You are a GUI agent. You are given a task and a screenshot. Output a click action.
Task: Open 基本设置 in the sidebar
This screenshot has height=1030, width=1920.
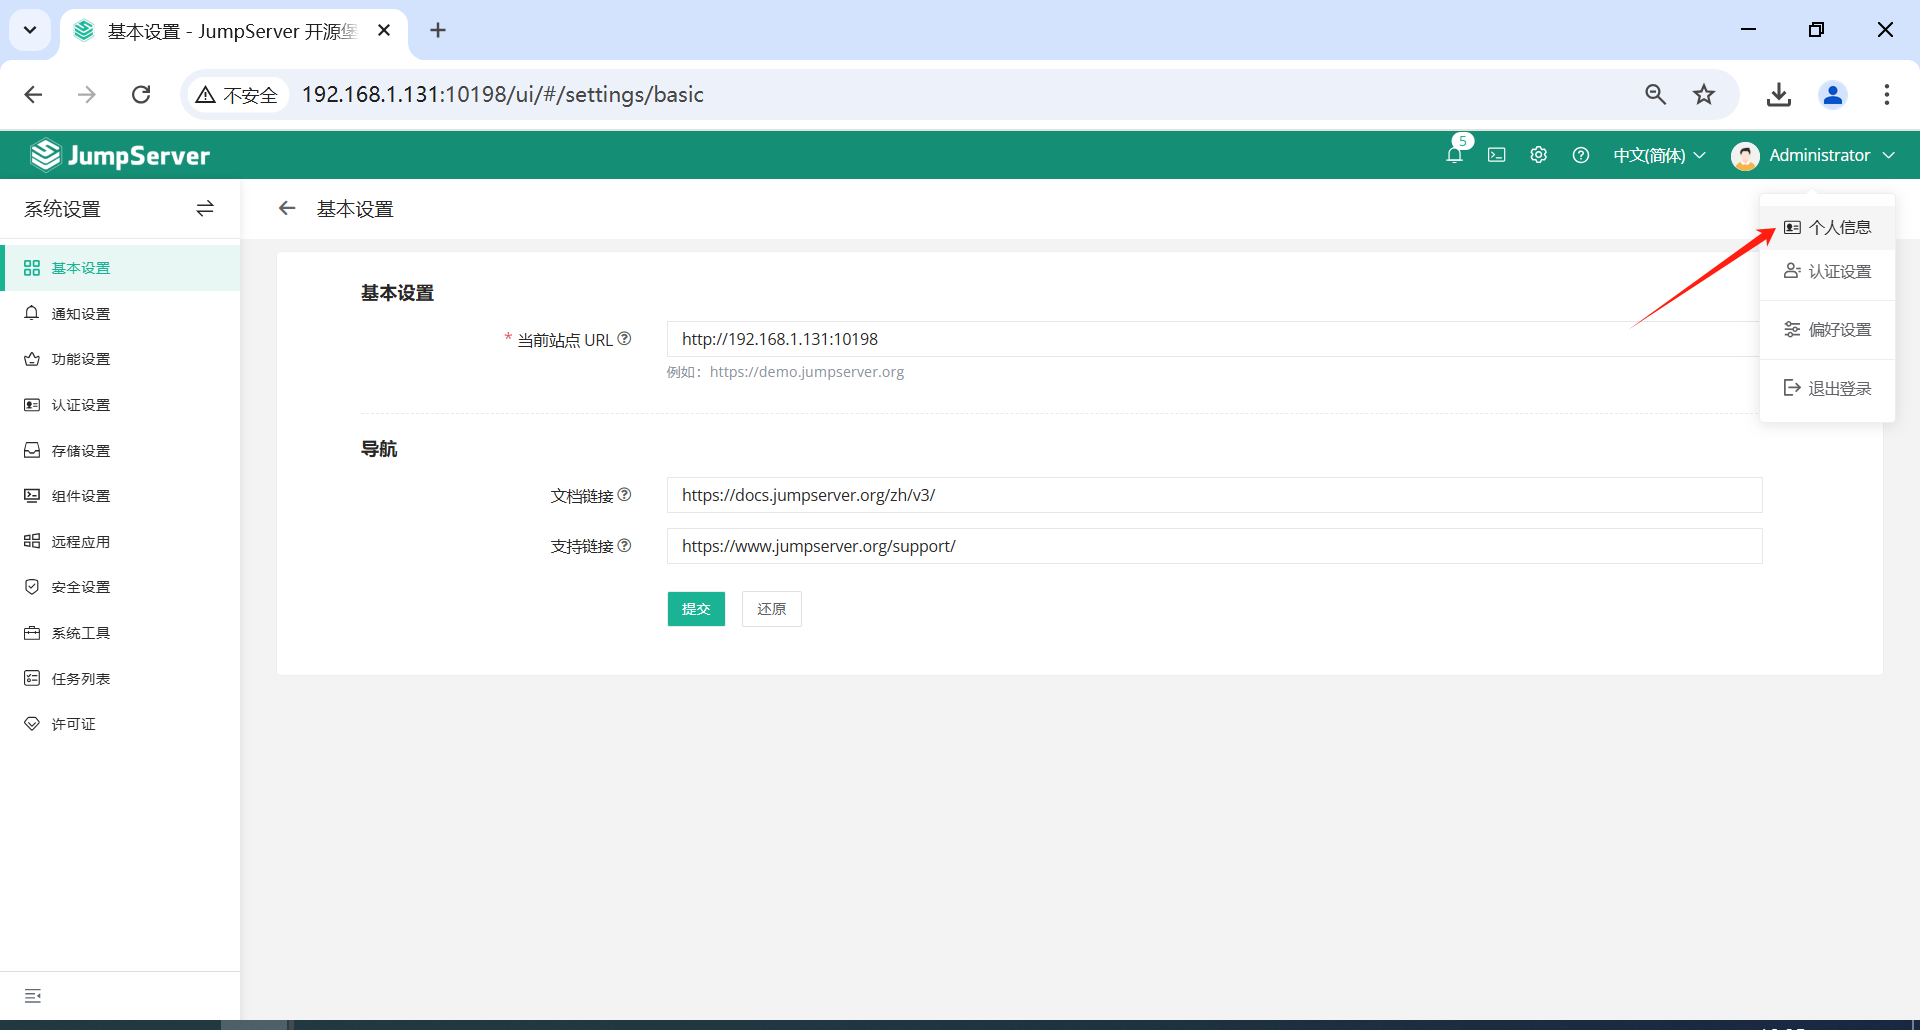pos(120,268)
